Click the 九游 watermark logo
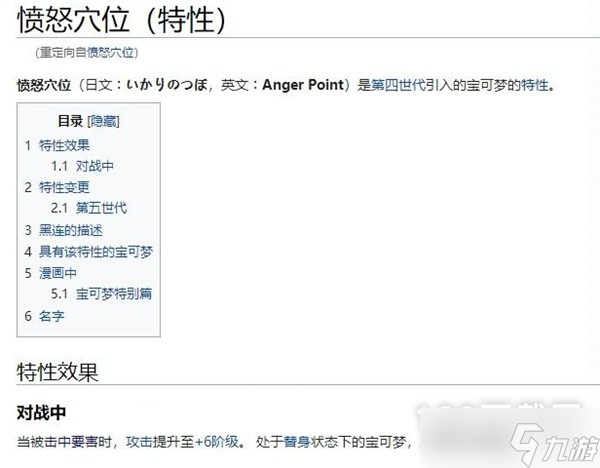 point(555,444)
